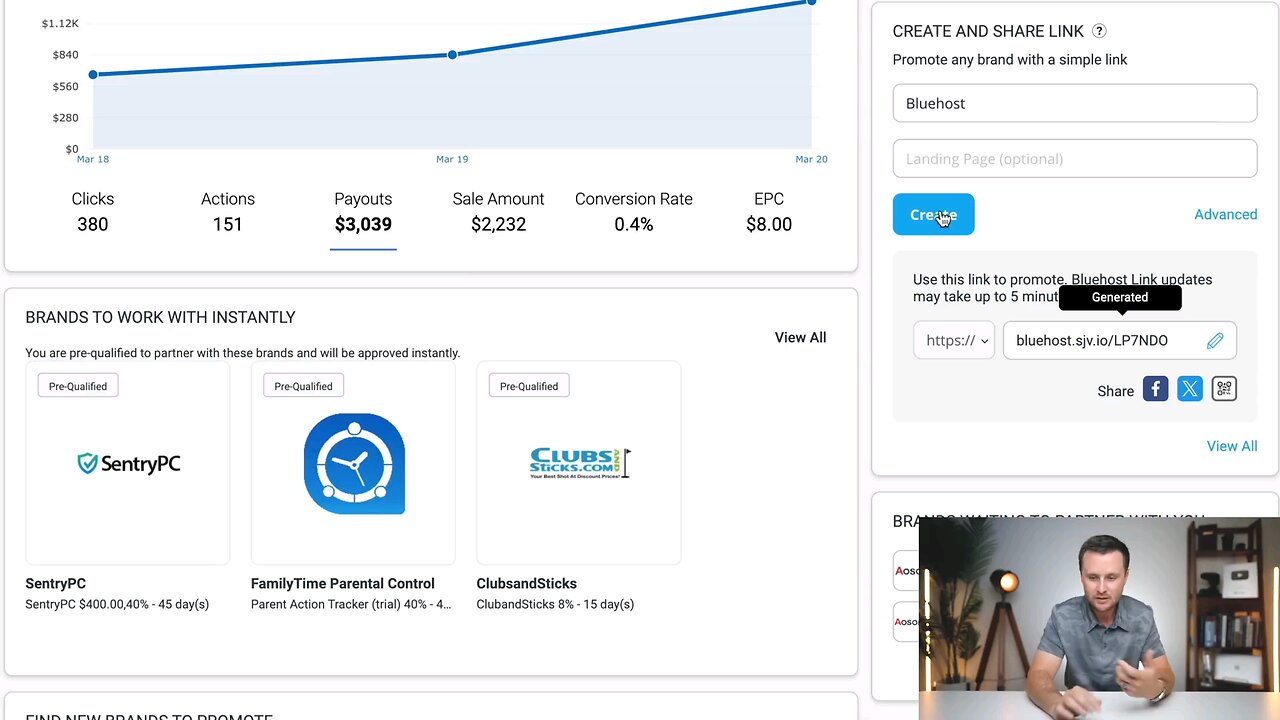Open Advanced link options
Screen dimensions: 1280x720
[x=1226, y=214]
